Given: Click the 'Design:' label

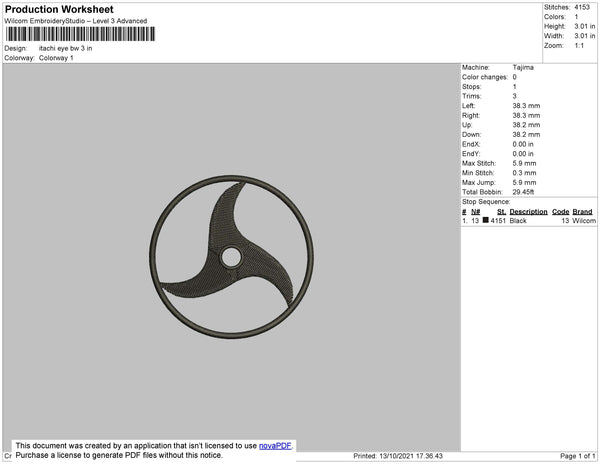Looking at the screenshot, I should [x=16, y=49].
